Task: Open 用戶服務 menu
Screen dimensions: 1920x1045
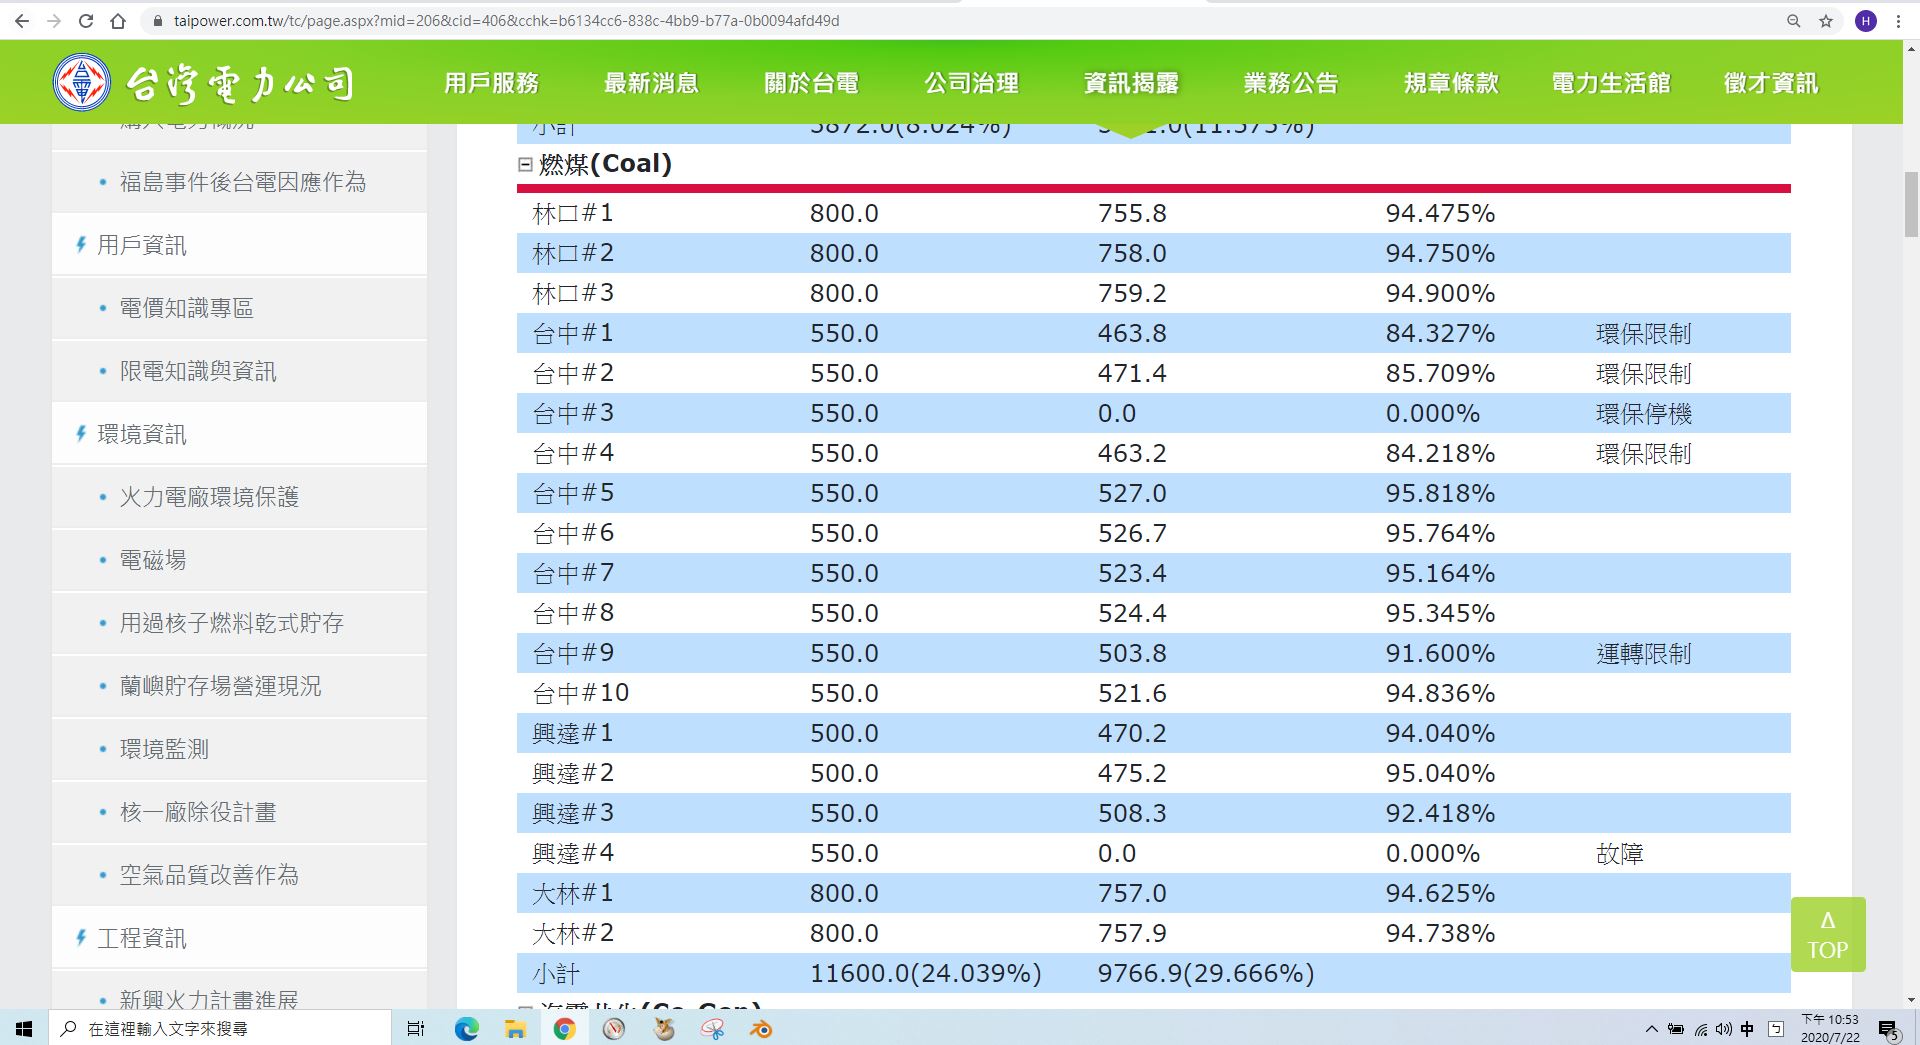Action: pyautogui.click(x=491, y=83)
